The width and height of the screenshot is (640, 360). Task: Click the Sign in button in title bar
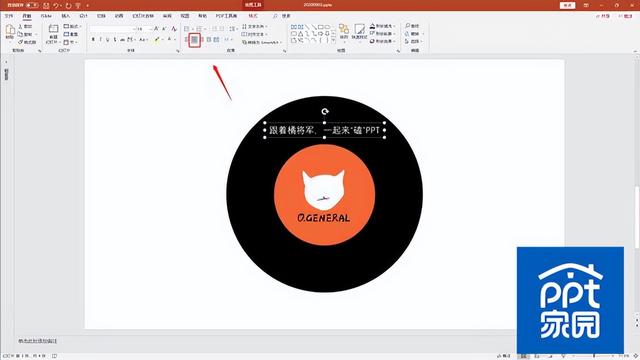click(x=567, y=5)
